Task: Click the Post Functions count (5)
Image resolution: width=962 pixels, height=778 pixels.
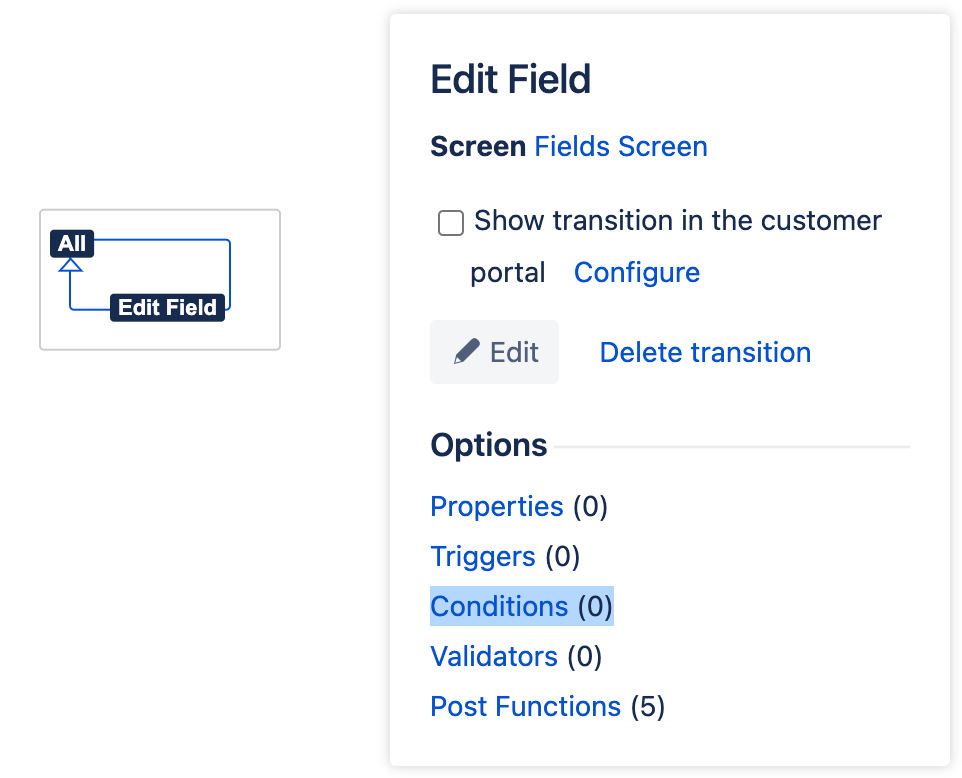Action: point(647,706)
